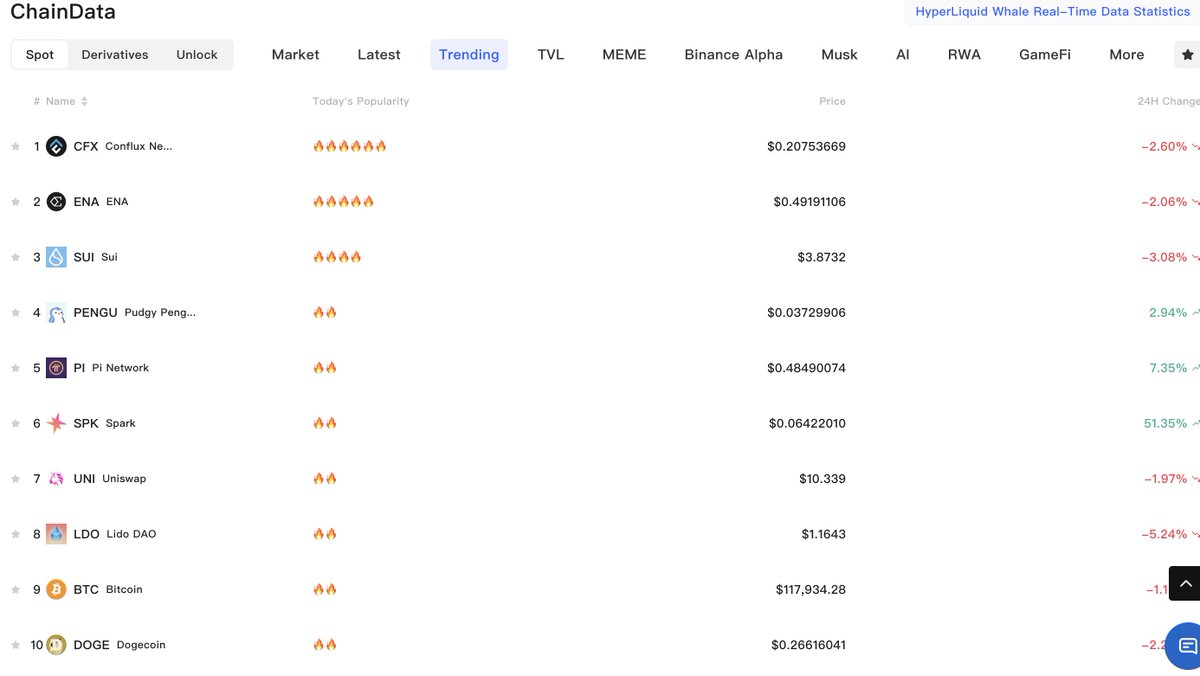Viewport: 1200px width, 676px height.
Task: Click the CFX popularity flame rating
Action: click(x=350, y=146)
